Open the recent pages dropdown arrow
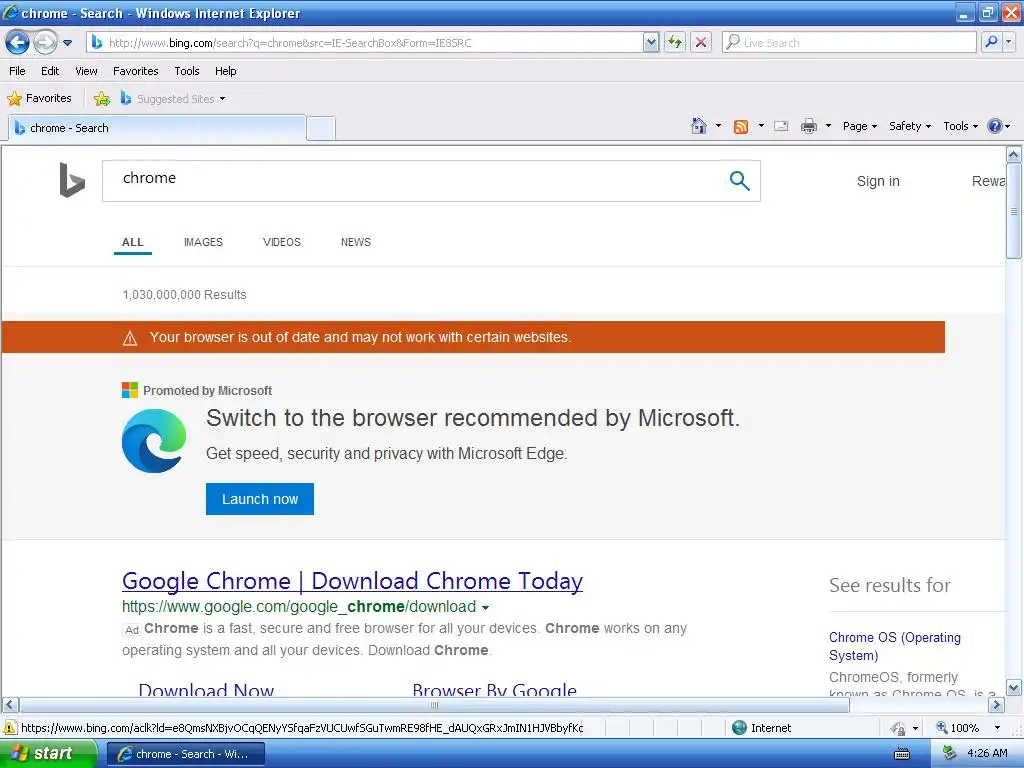This screenshot has width=1024, height=768. pyautogui.click(x=67, y=43)
